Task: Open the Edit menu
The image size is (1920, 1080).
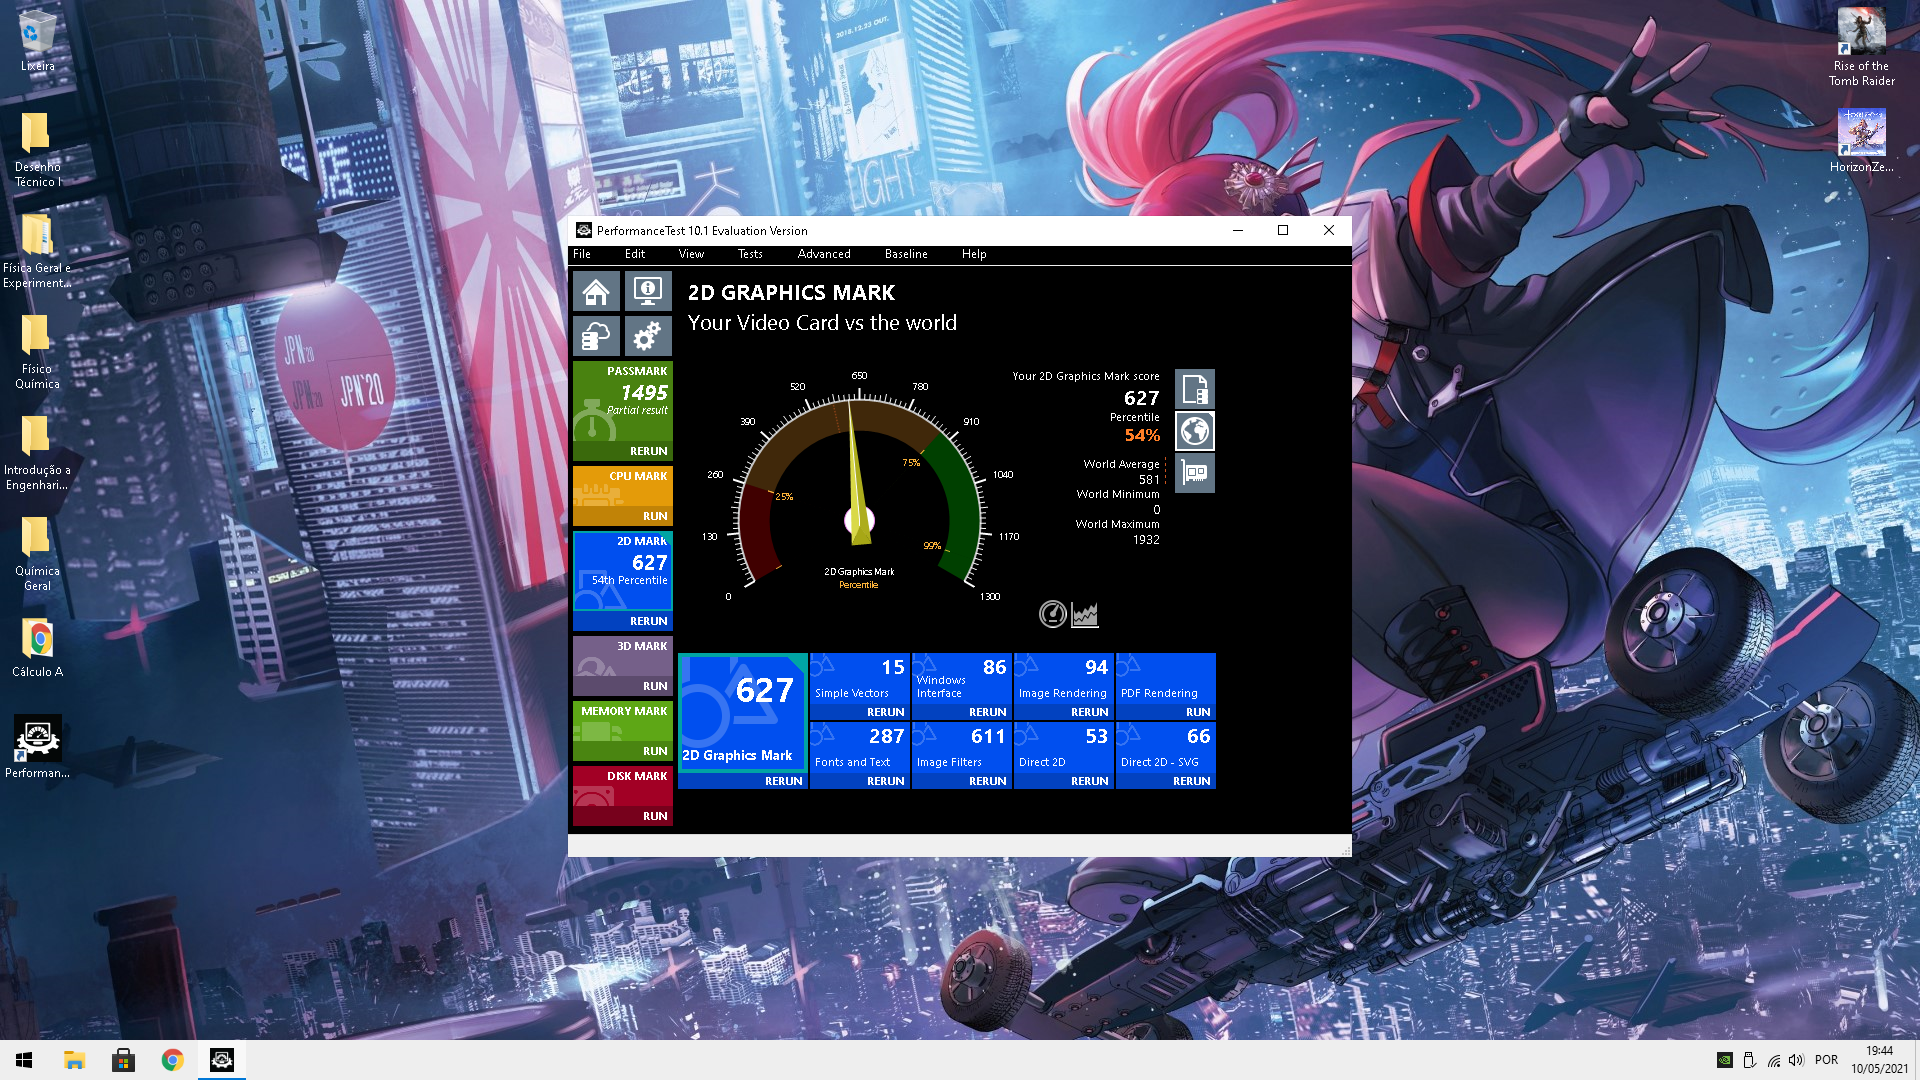Action: (x=635, y=254)
